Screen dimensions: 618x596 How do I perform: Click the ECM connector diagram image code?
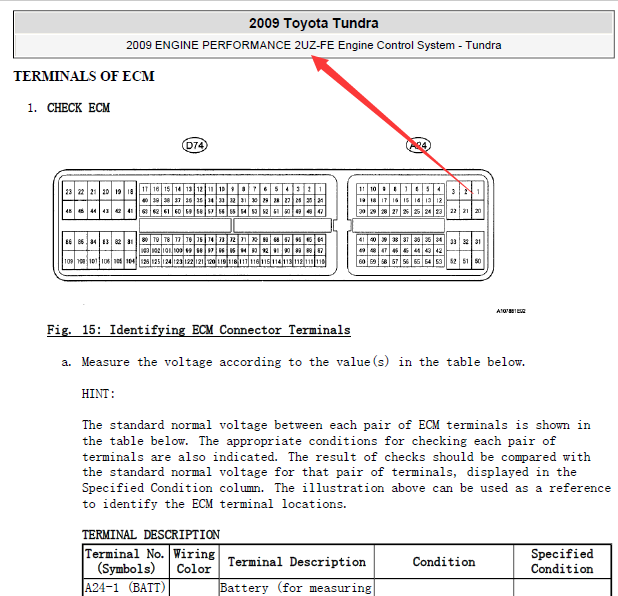click(x=511, y=311)
